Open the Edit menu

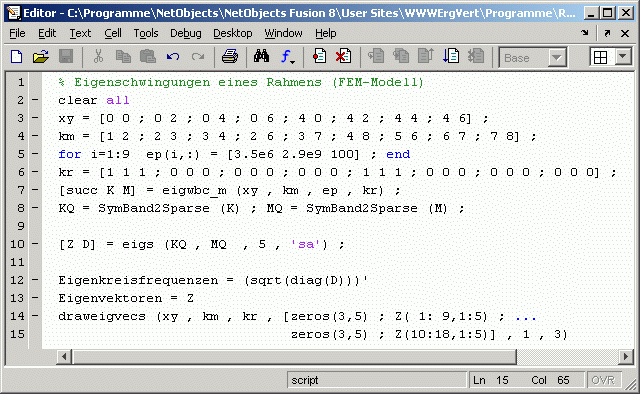[x=47, y=33]
